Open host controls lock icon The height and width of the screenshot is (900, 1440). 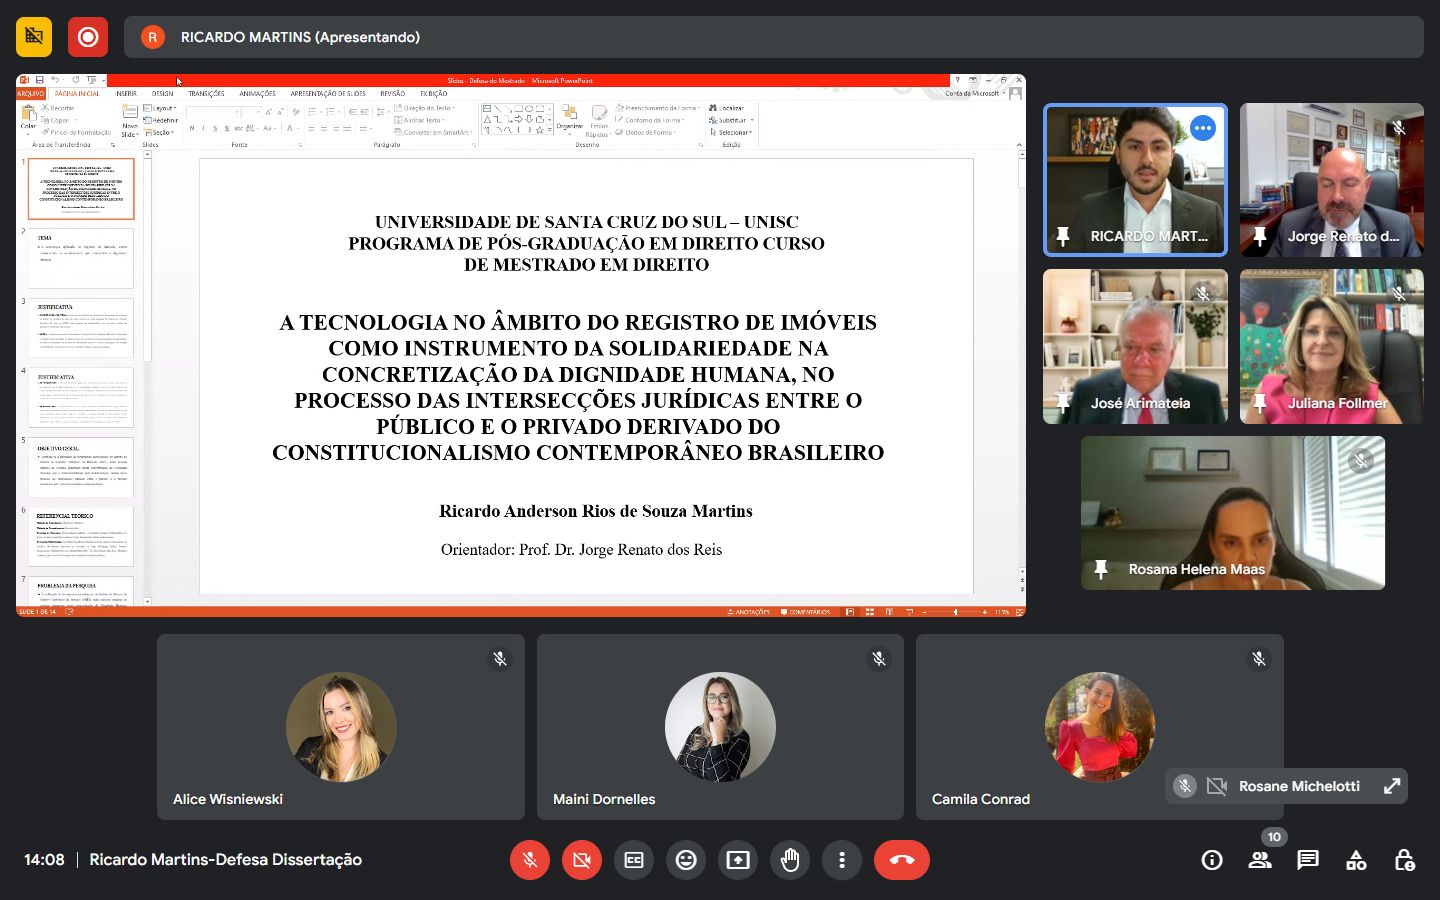coord(1404,860)
